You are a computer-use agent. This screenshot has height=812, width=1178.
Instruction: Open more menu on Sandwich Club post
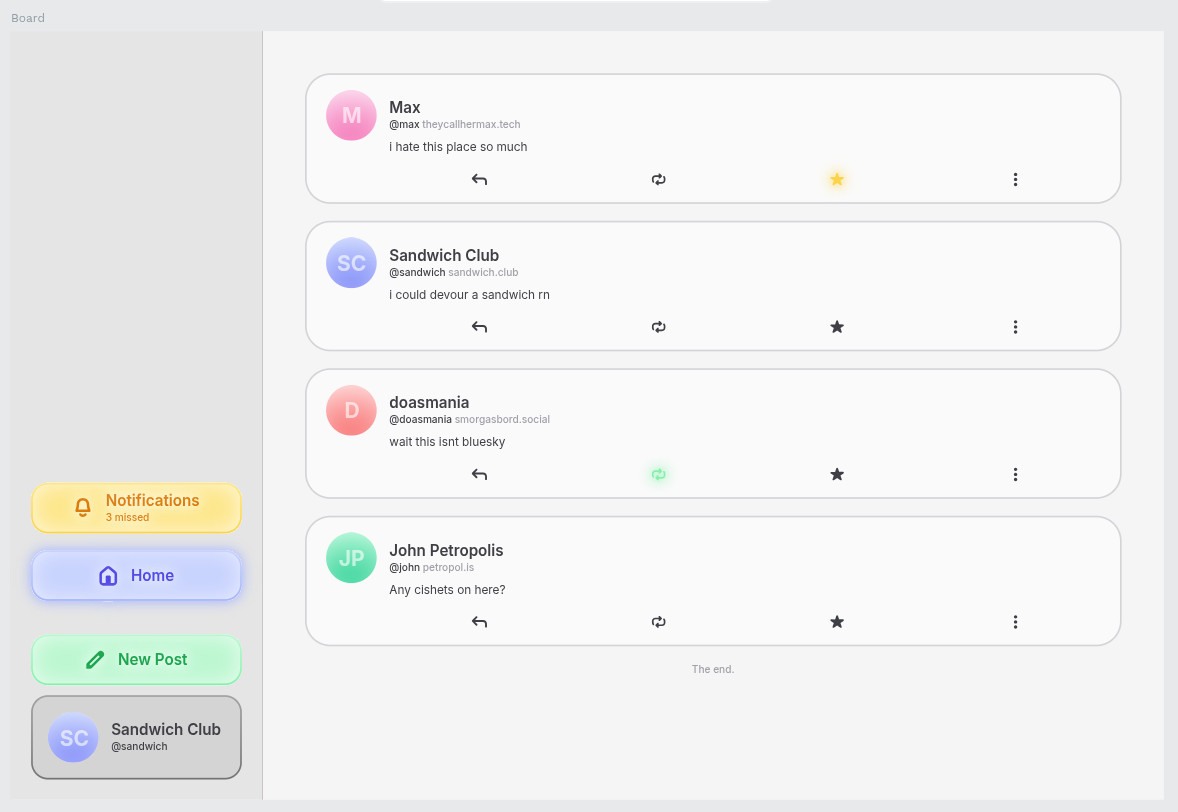tap(1015, 327)
